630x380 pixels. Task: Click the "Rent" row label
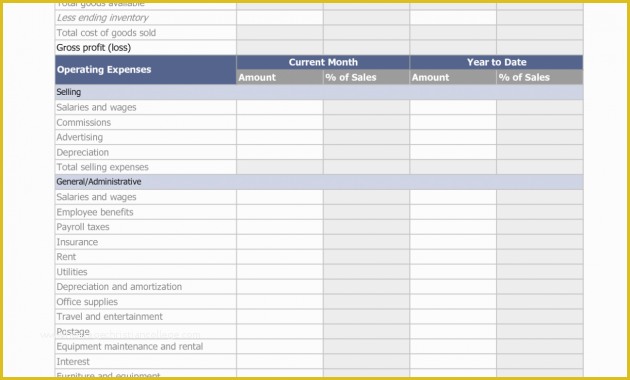[x=66, y=257]
